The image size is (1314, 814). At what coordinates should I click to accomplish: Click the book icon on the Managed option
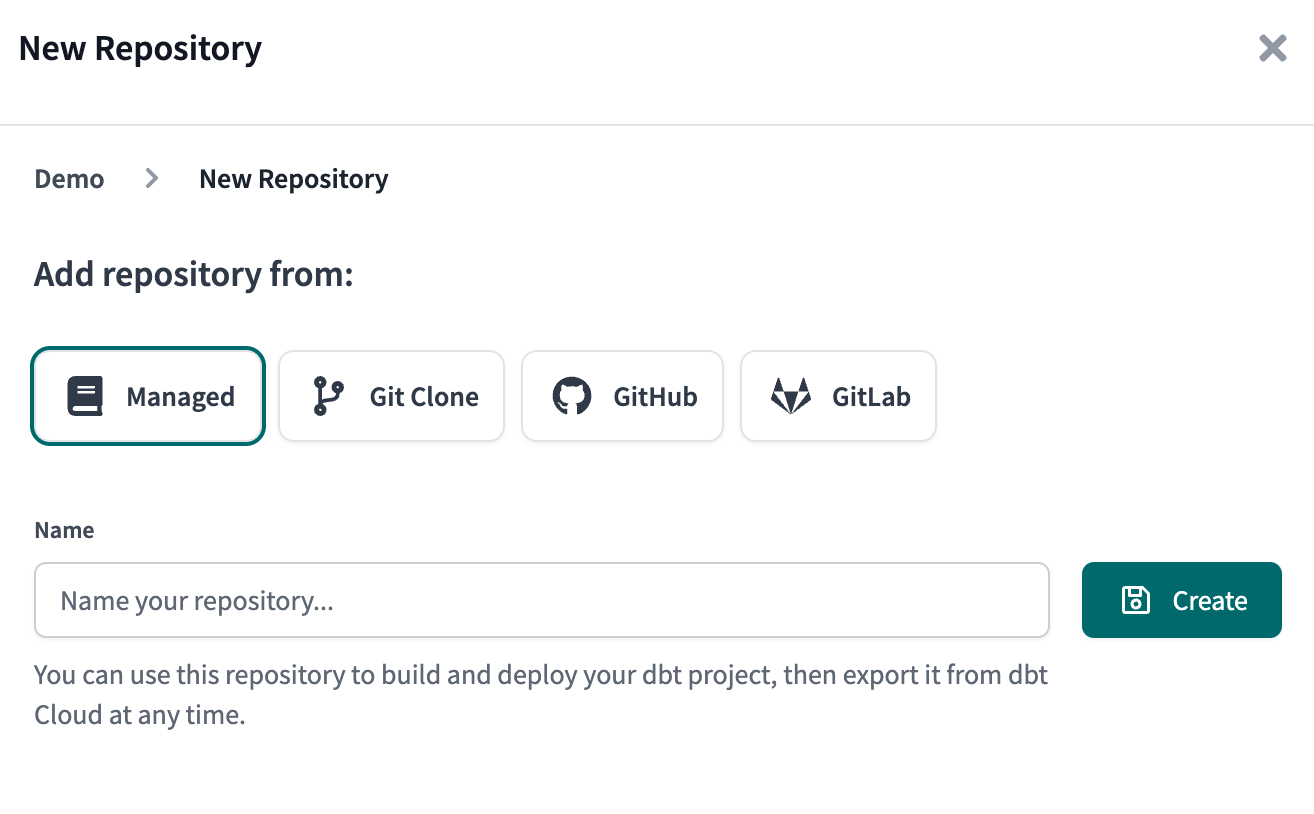tap(85, 396)
